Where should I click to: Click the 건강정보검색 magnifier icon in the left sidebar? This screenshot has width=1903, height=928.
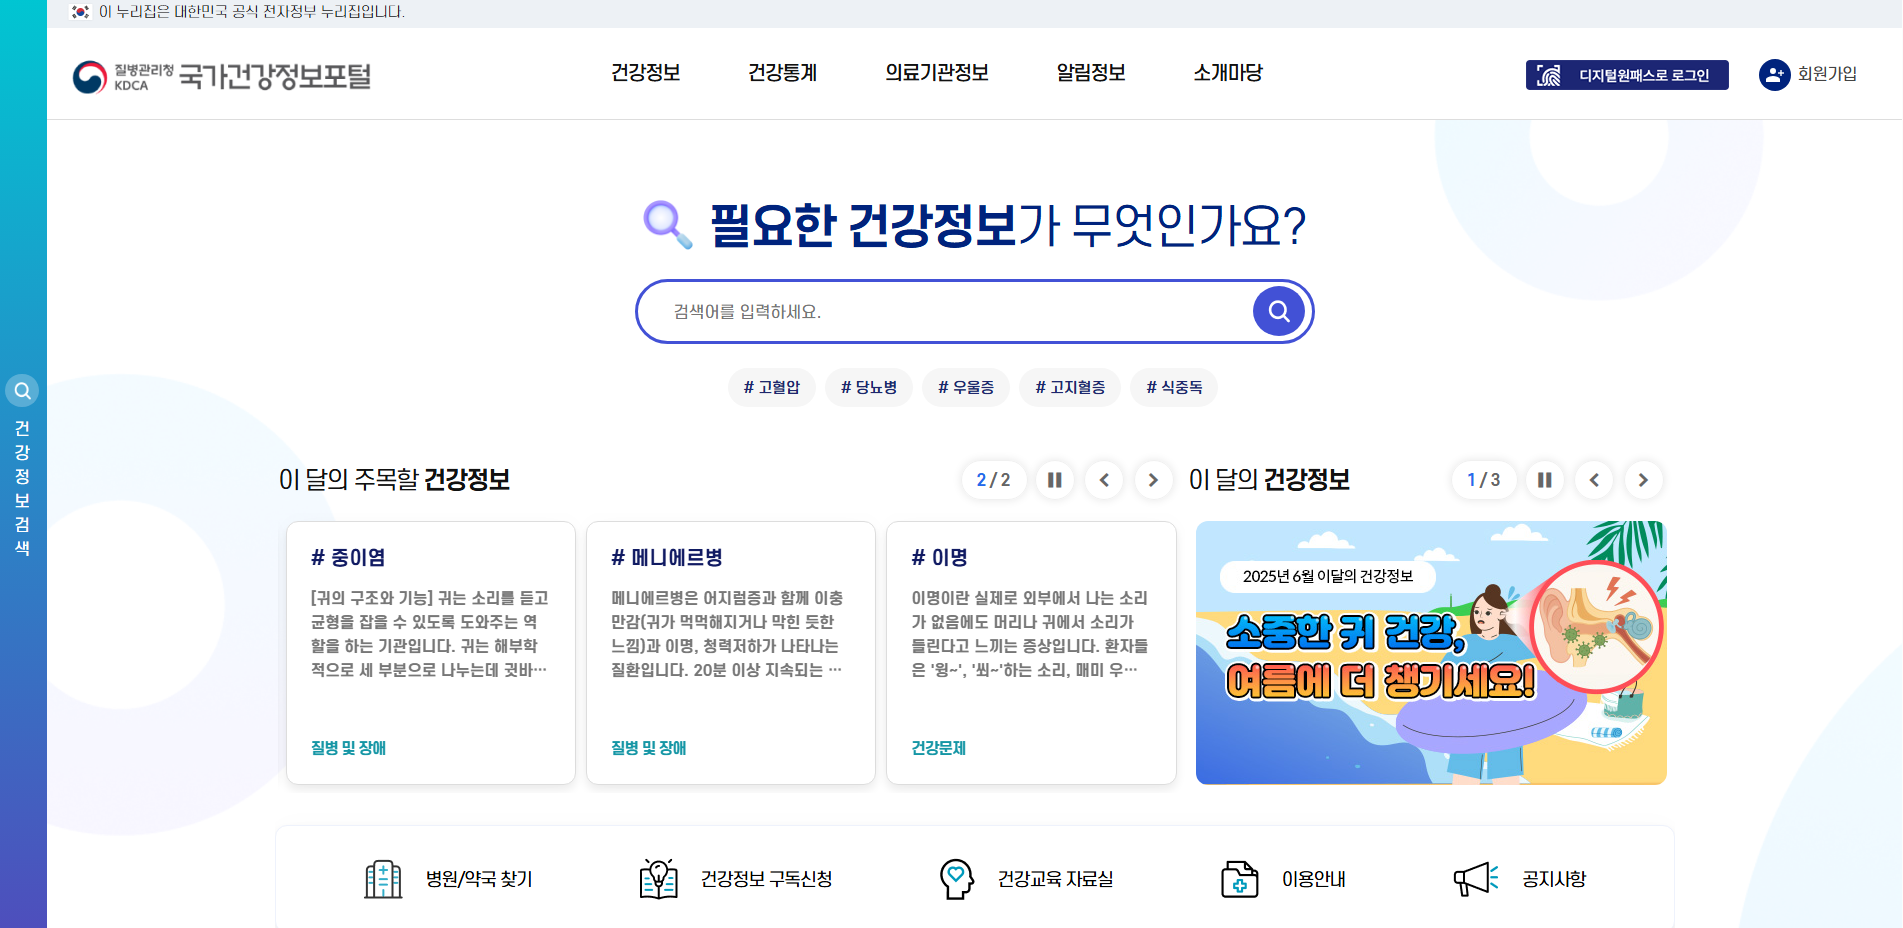(22, 390)
